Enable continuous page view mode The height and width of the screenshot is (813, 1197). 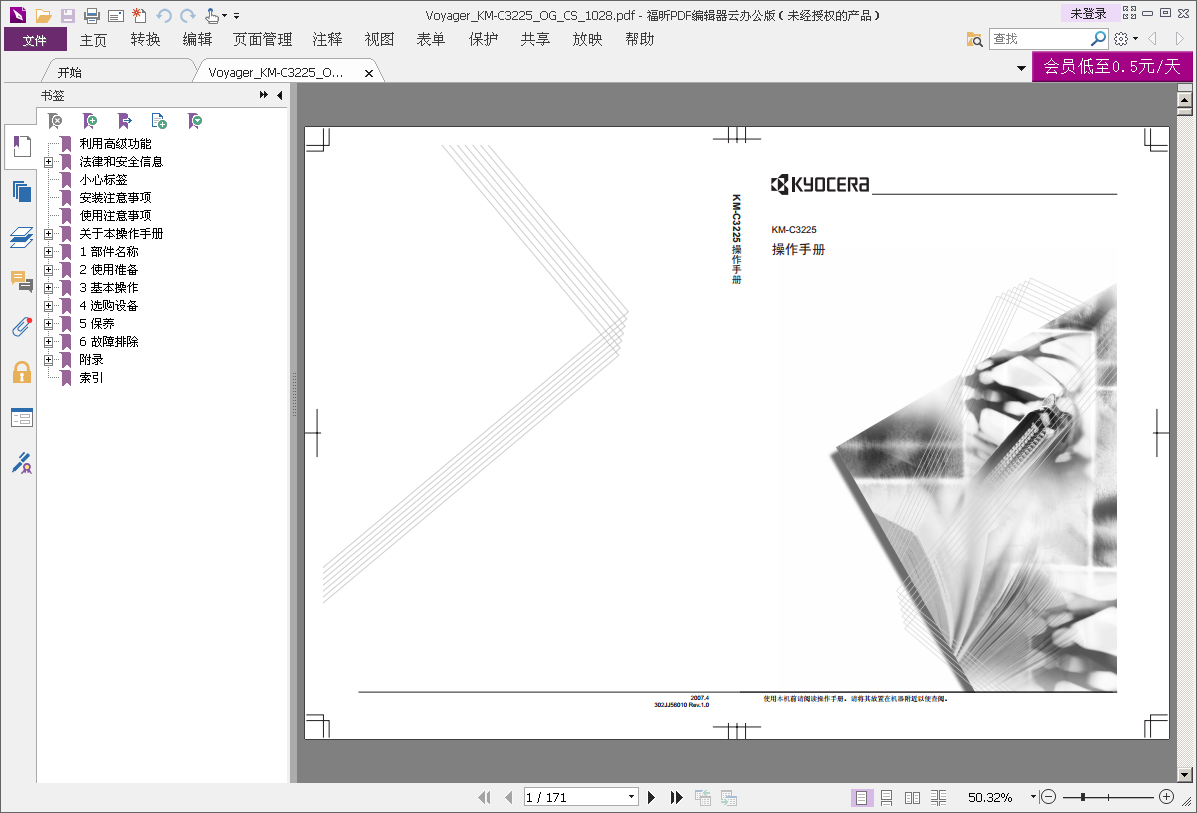coord(886,798)
